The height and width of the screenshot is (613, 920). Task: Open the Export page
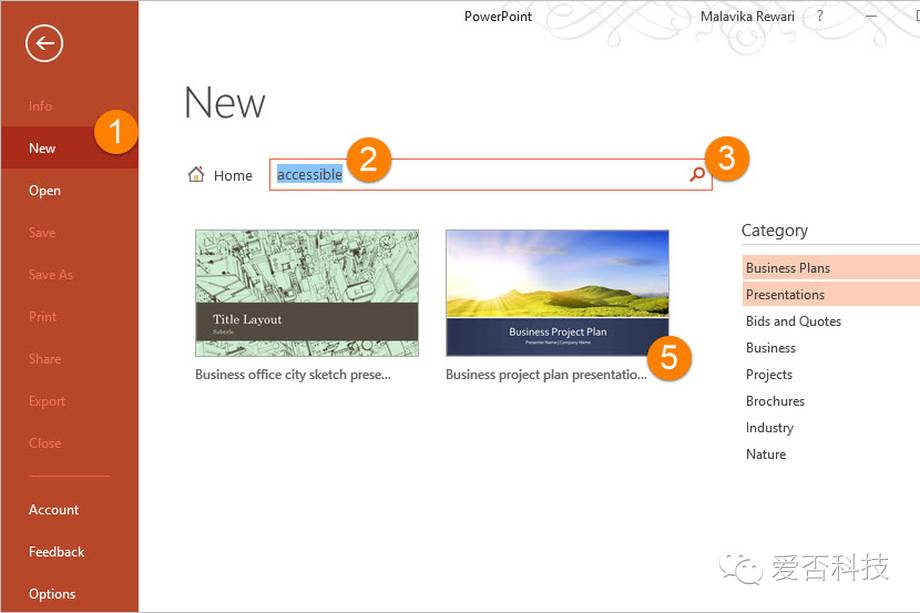tap(47, 401)
